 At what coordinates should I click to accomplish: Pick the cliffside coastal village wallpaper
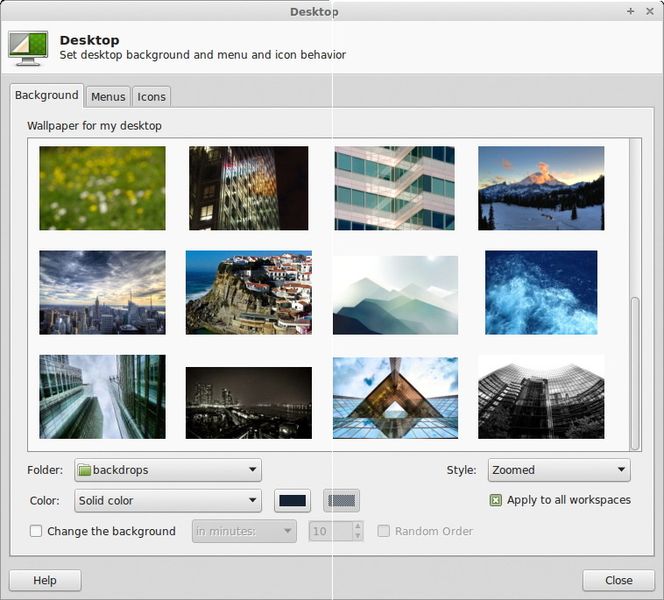[x=248, y=292]
